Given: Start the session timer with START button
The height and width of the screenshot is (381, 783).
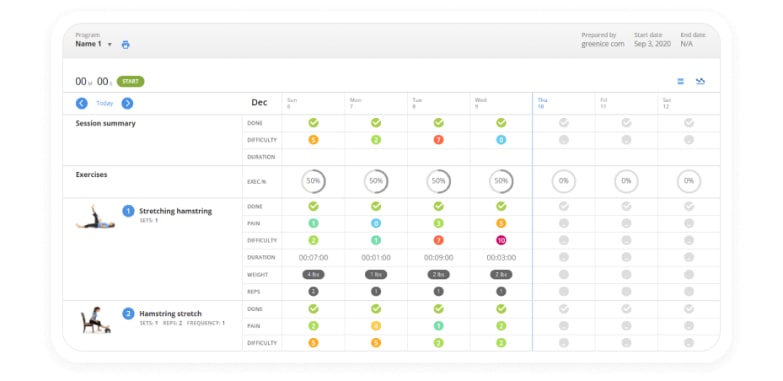Looking at the screenshot, I should [130, 81].
